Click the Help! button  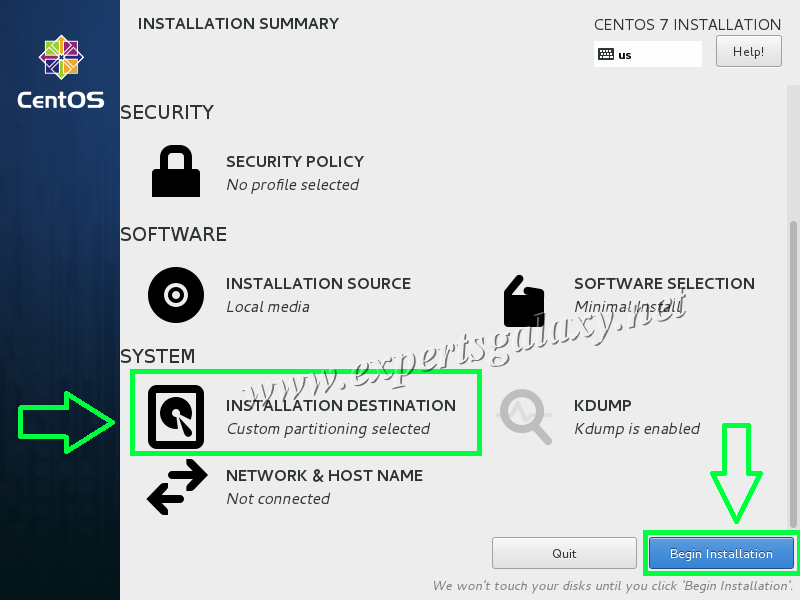point(748,52)
